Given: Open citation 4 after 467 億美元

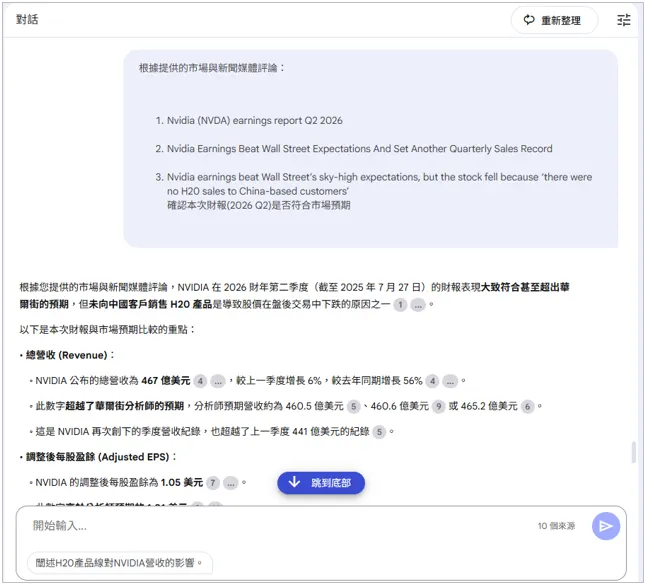Looking at the screenshot, I should click(200, 381).
